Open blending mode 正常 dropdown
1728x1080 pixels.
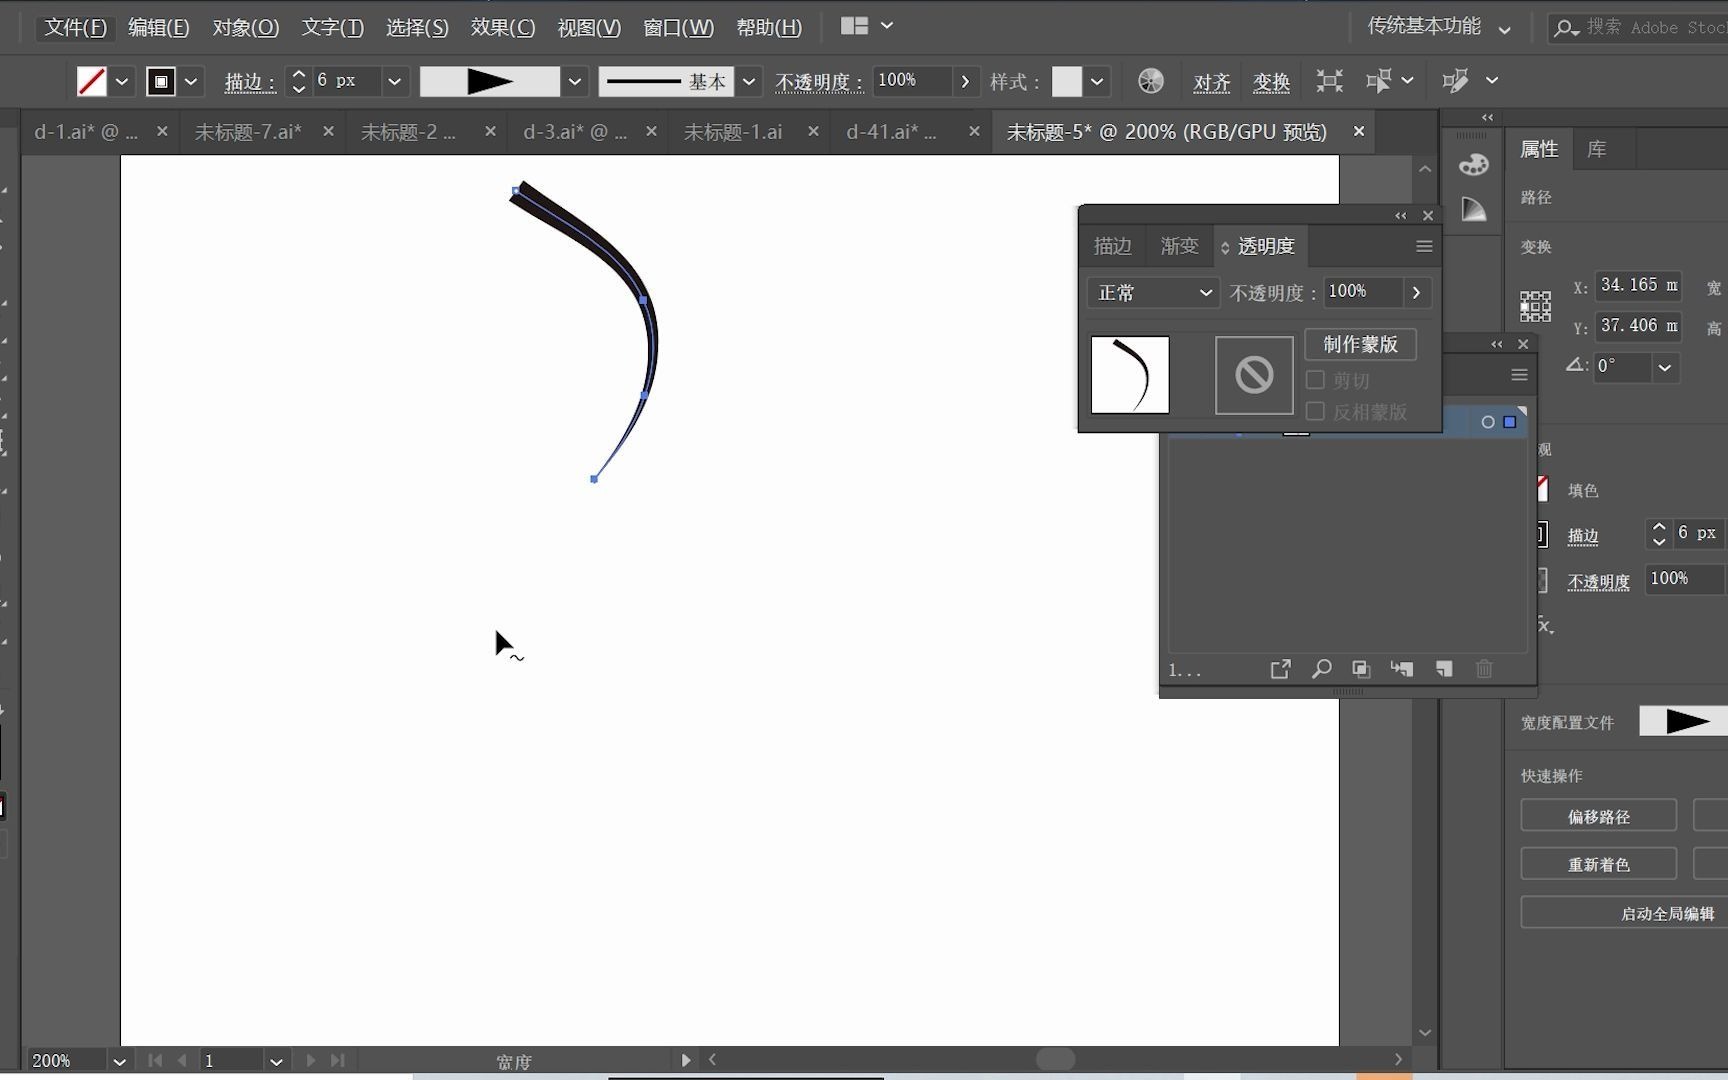coord(1153,293)
